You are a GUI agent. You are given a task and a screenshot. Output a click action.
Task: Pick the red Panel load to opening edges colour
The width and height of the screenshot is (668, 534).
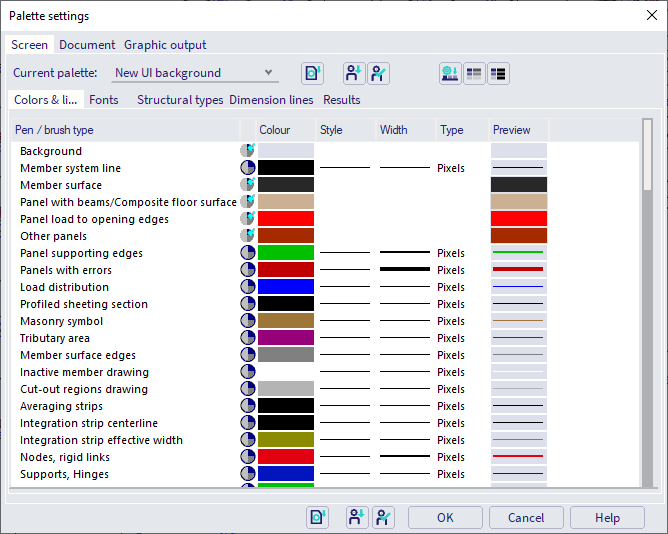click(x=286, y=219)
